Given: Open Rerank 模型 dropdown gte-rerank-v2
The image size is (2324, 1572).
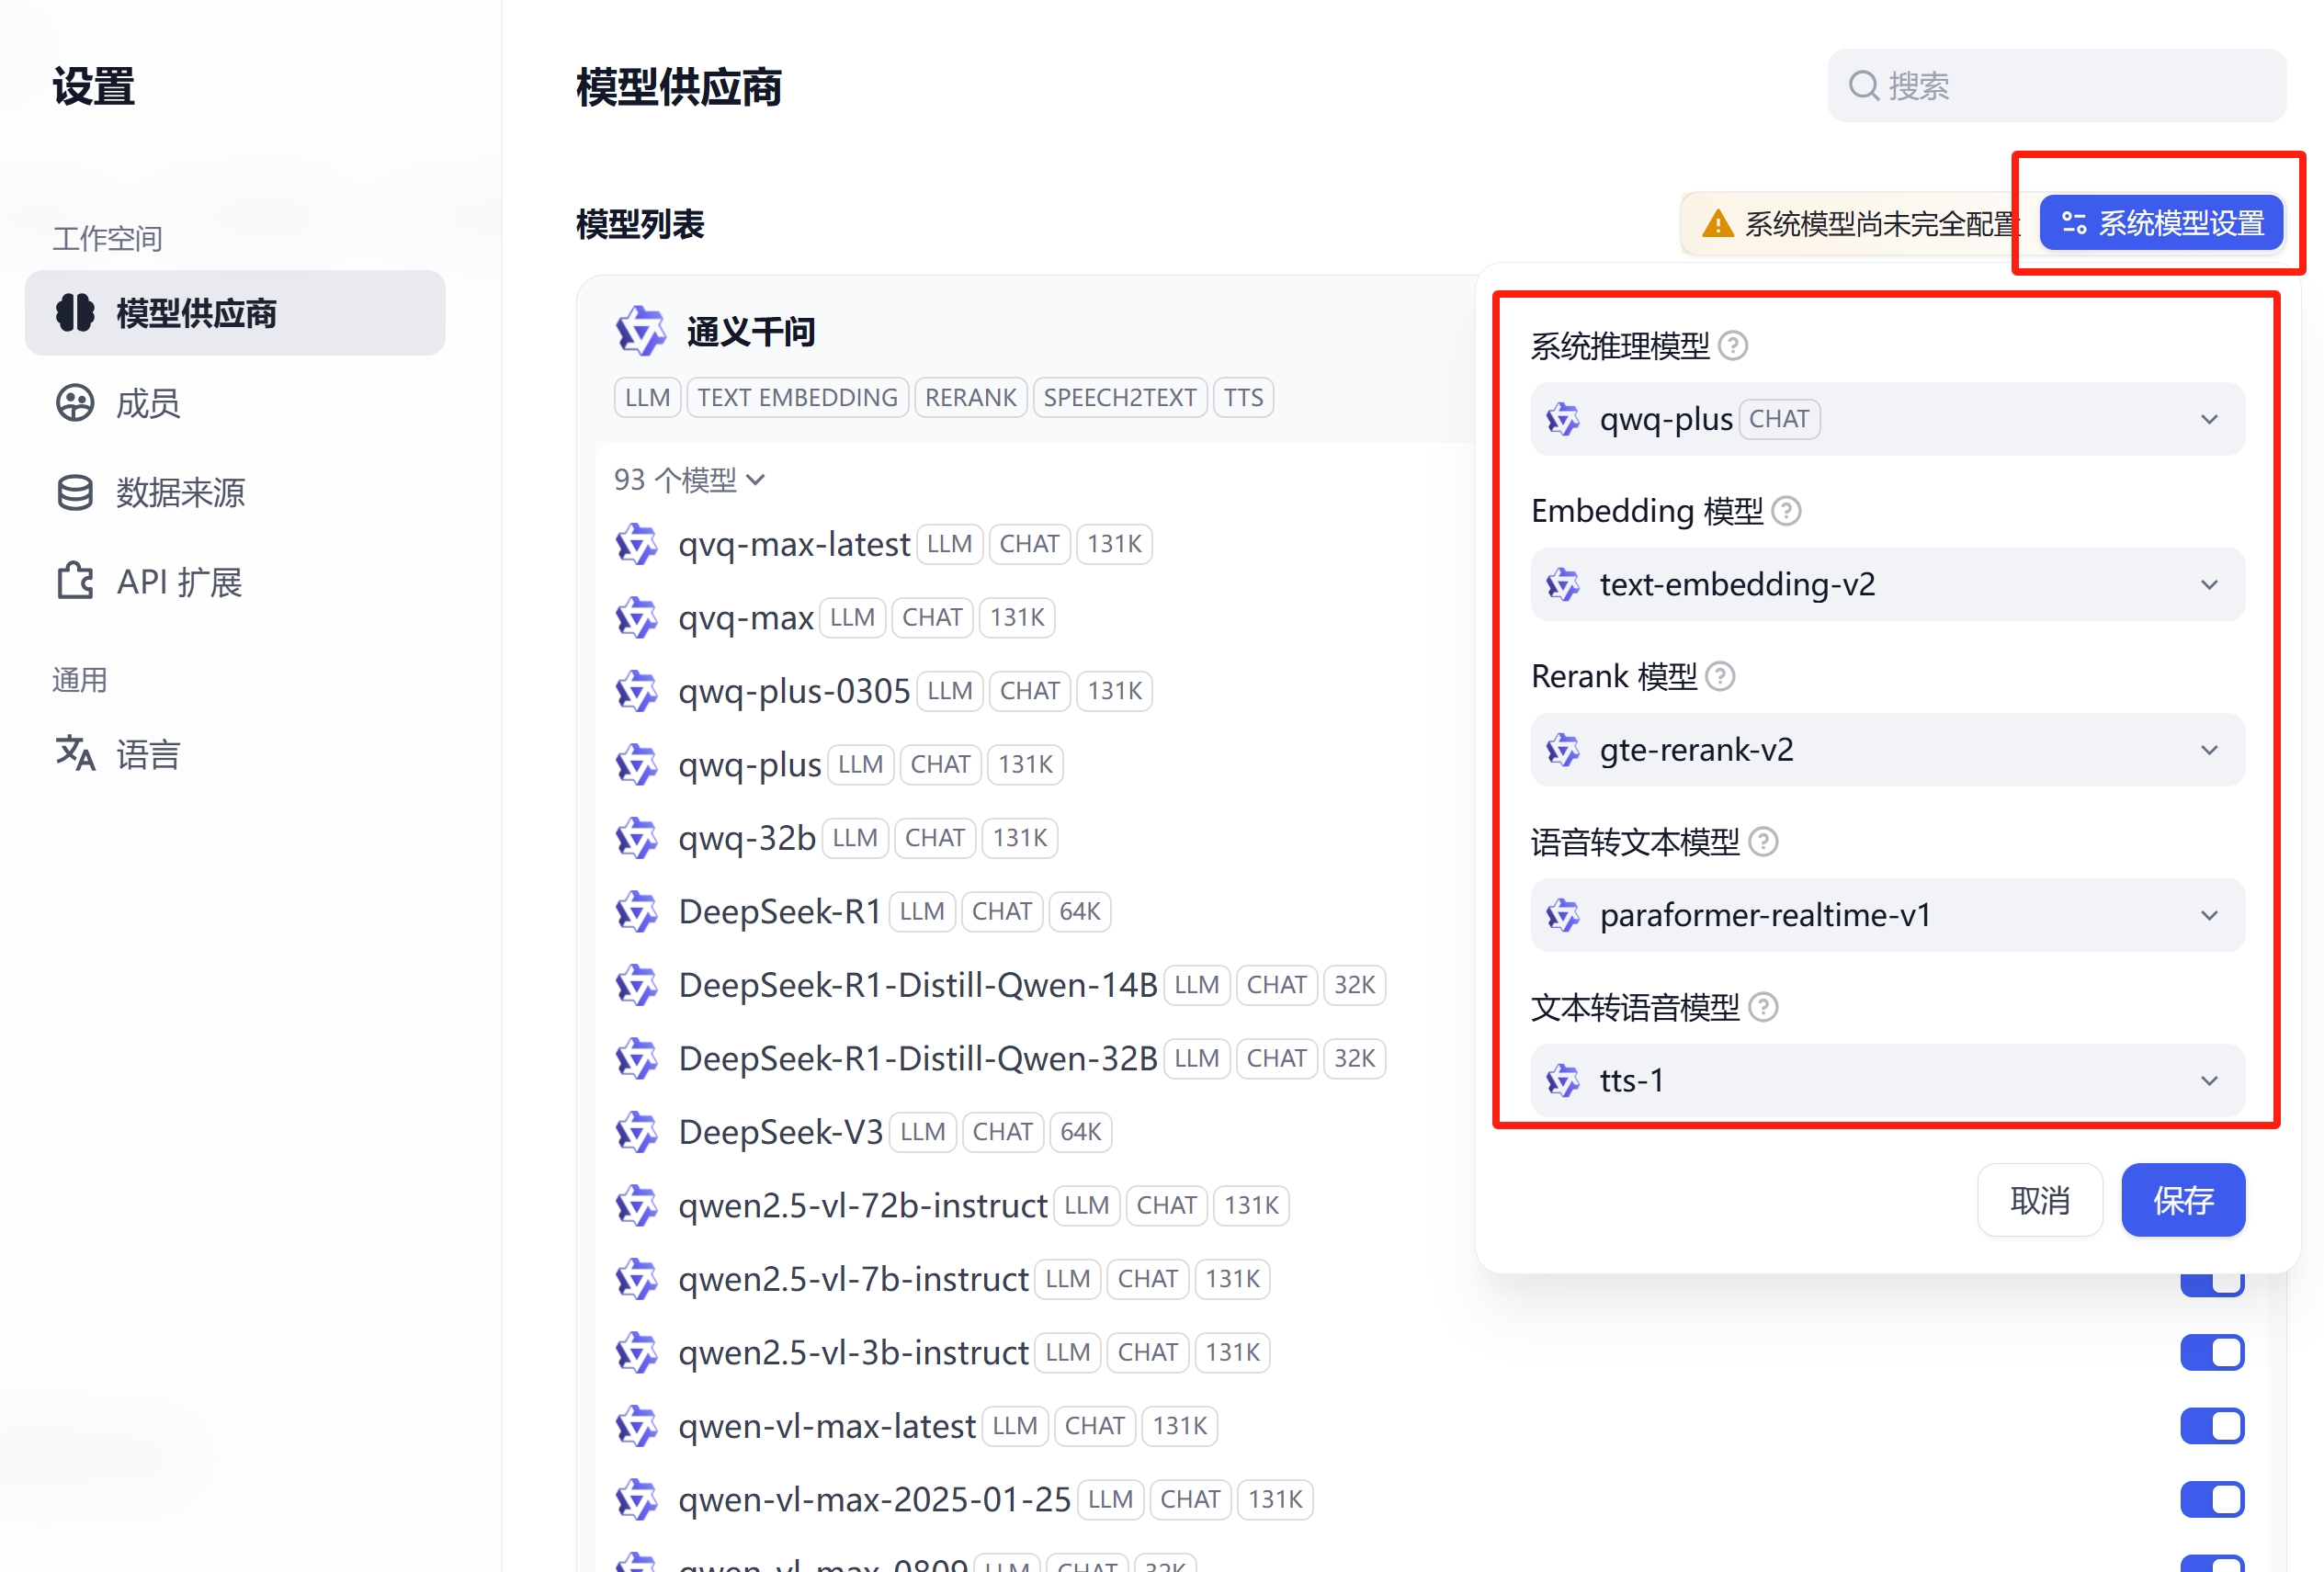Looking at the screenshot, I should (x=1887, y=750).
